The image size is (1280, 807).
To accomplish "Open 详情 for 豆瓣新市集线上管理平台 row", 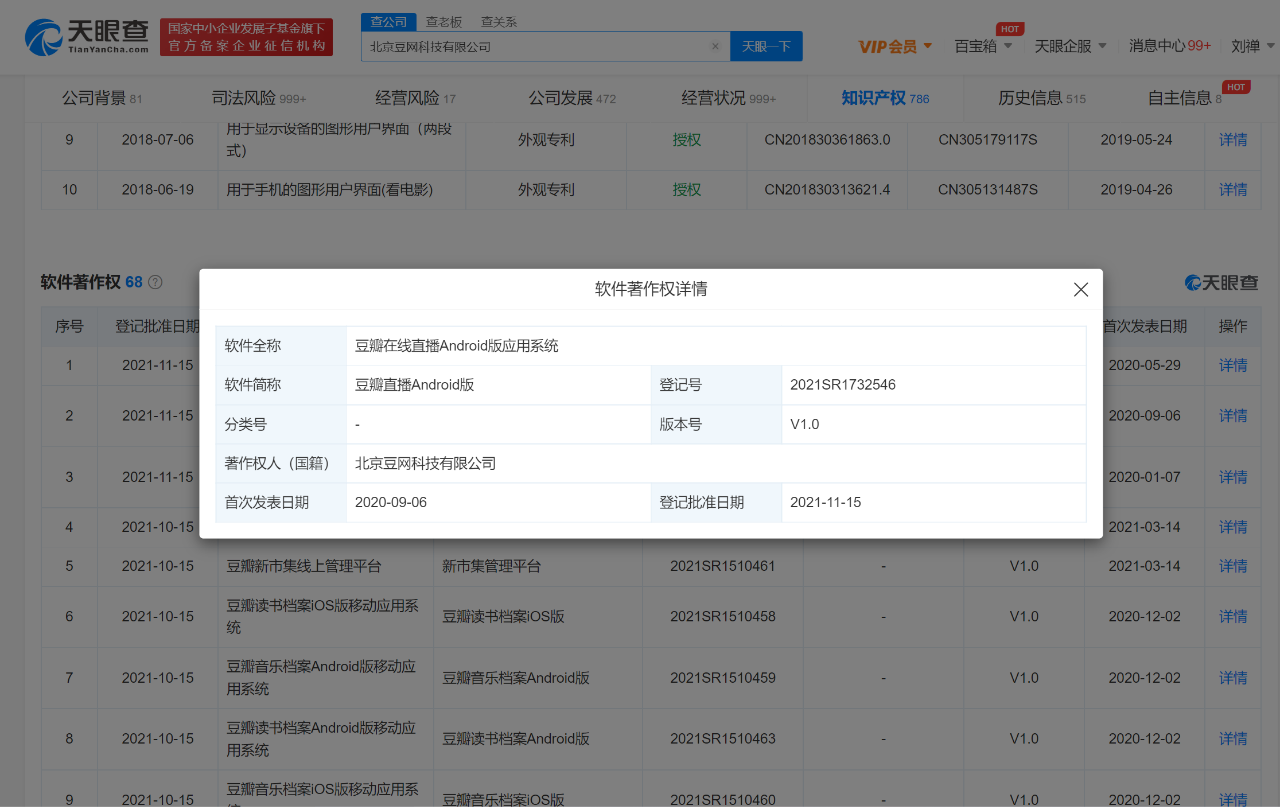I will (x=1233, y=566).
